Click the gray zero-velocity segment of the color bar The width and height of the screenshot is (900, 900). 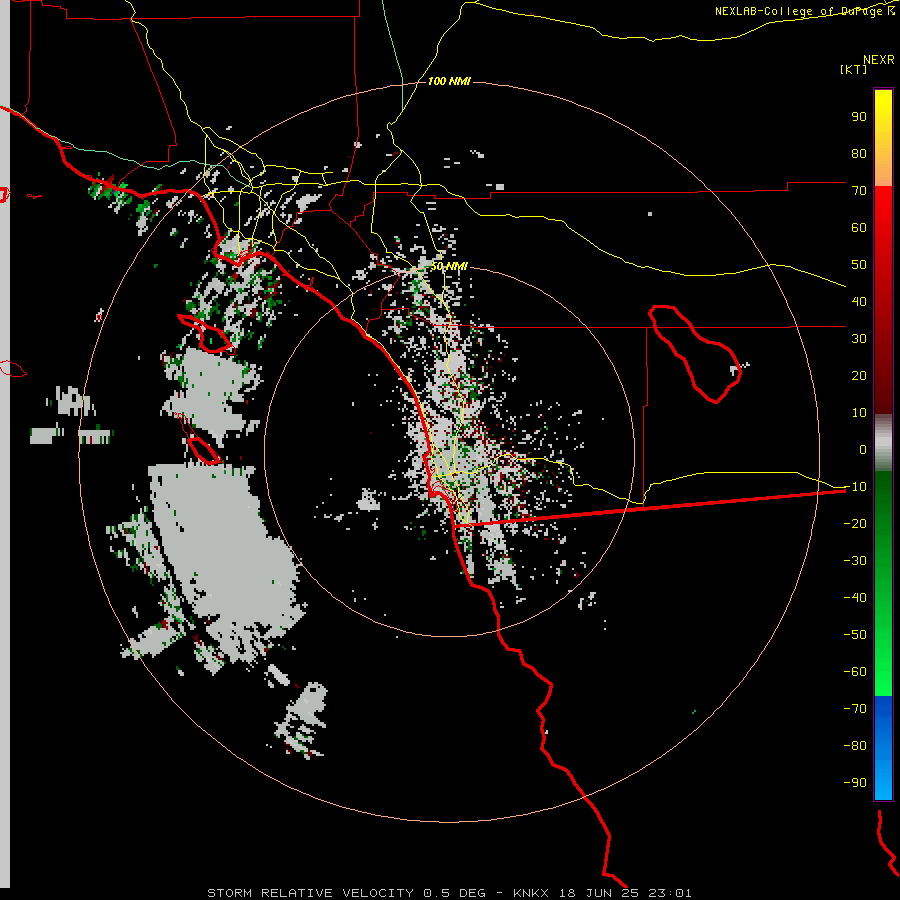coord(883,443)
